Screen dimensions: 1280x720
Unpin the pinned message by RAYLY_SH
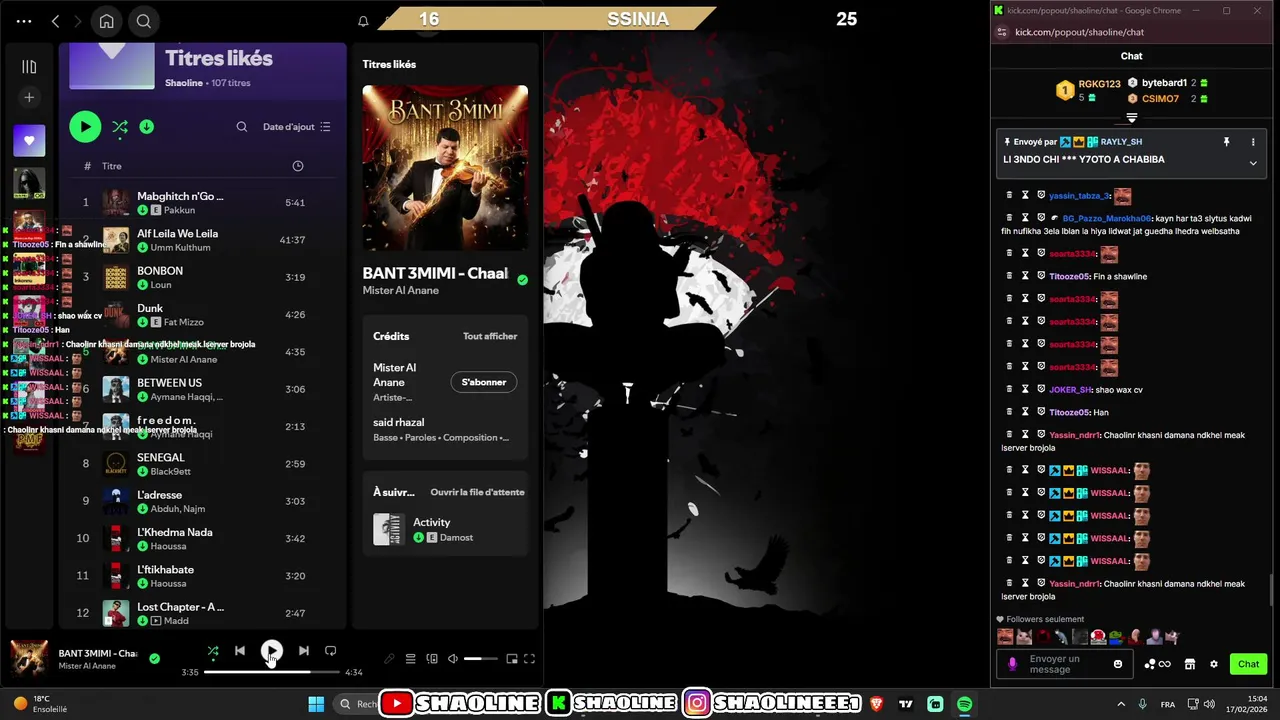[x=1226, y=142]
